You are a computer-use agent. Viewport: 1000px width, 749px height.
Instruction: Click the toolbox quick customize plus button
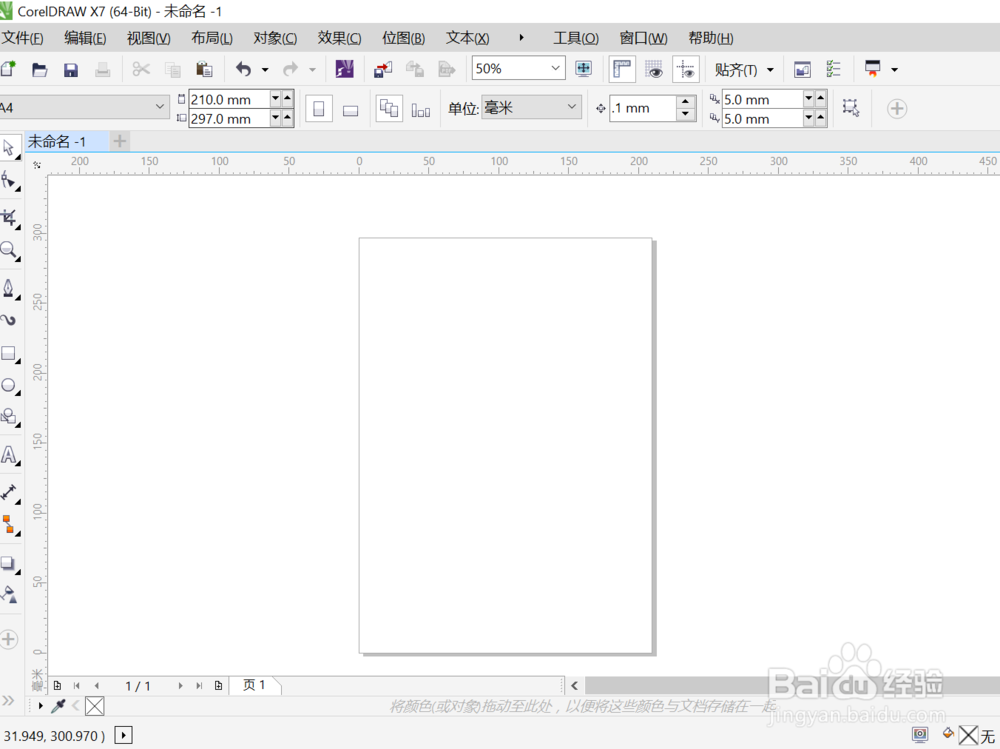(8, 639)
